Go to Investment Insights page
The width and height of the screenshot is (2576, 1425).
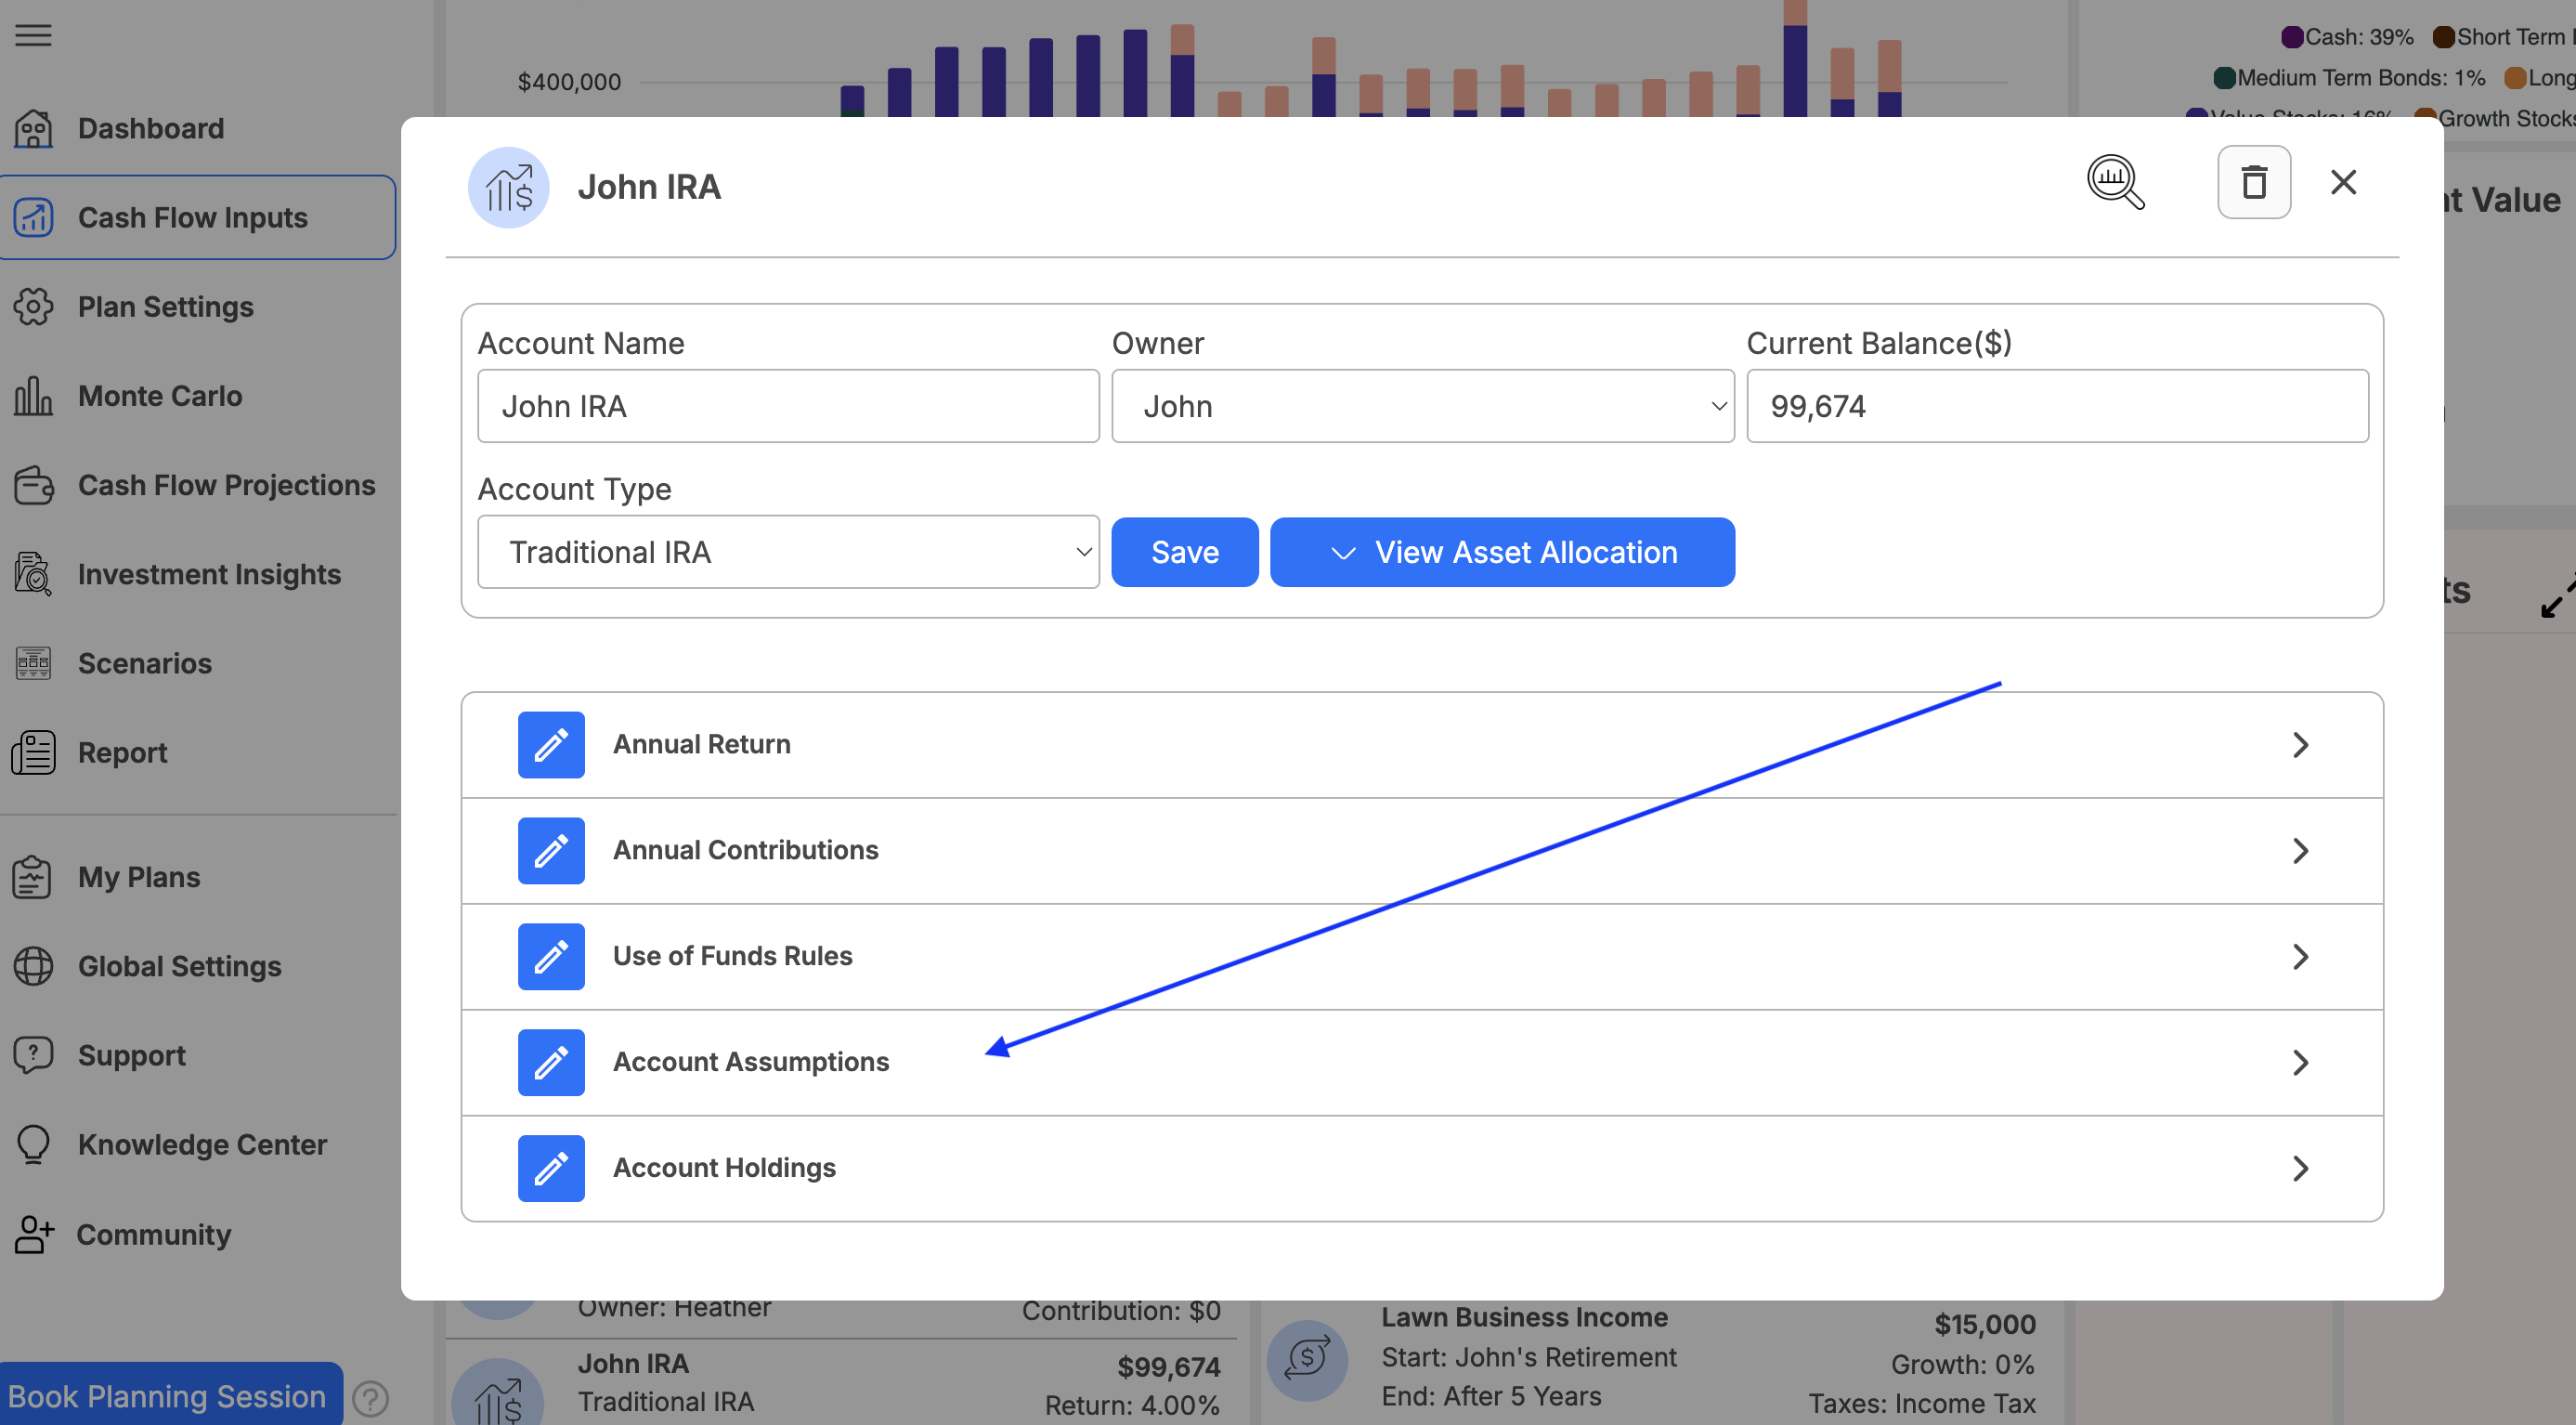(209, 574)
